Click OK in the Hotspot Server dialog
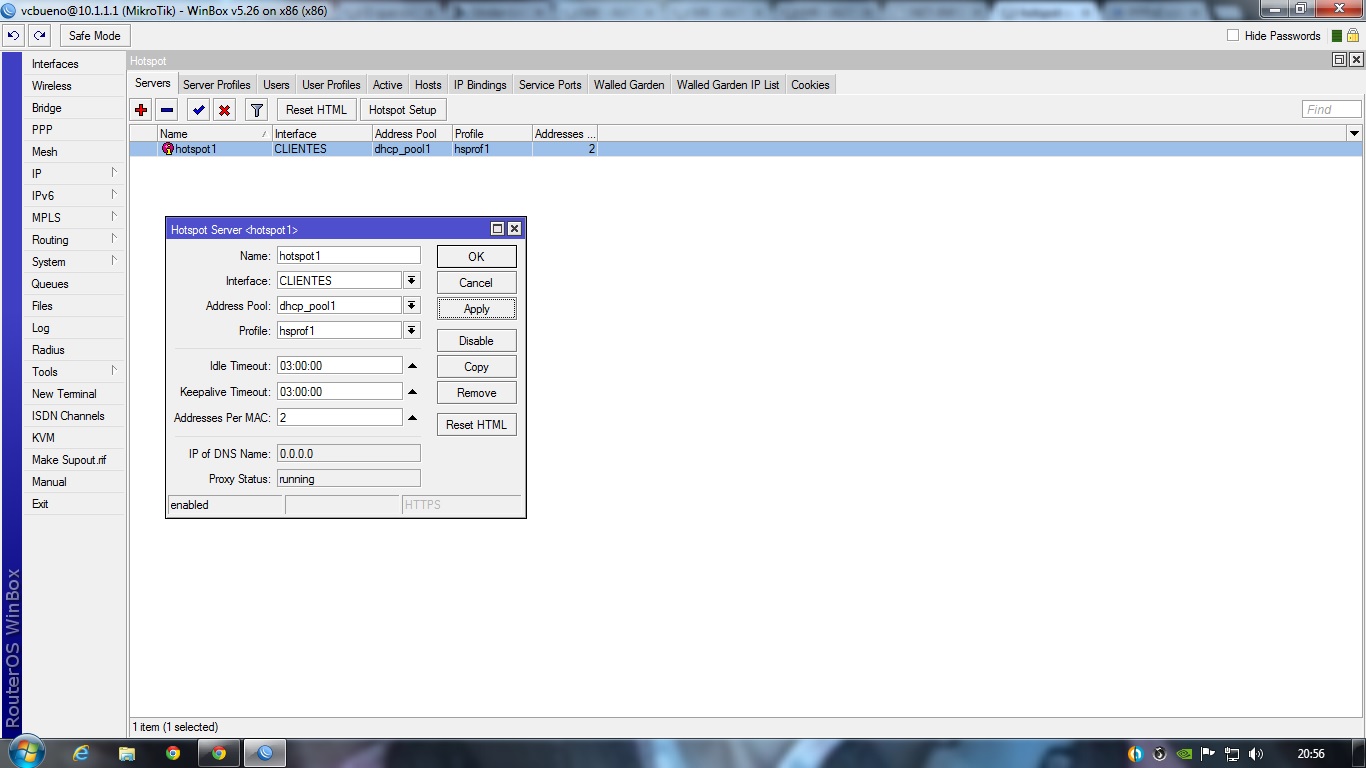This screenshot has height=768, width=1366. pyautogui.click(x=476, y=257)
